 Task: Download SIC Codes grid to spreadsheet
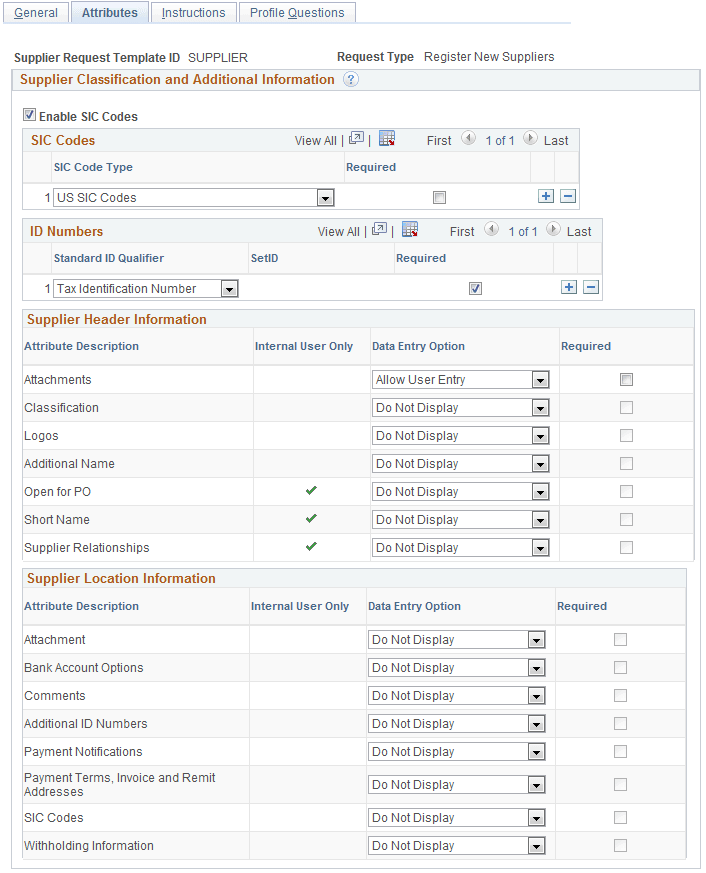click(387, 140)
